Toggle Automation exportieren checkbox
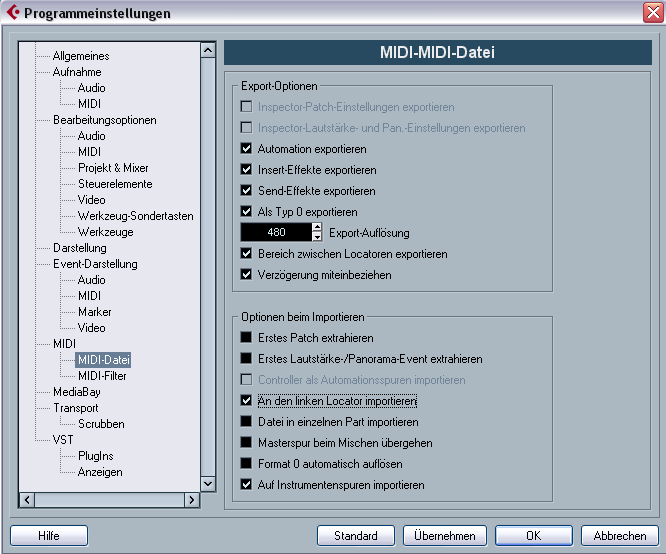The width and height of the screenshot is (666, 554). 246,148
